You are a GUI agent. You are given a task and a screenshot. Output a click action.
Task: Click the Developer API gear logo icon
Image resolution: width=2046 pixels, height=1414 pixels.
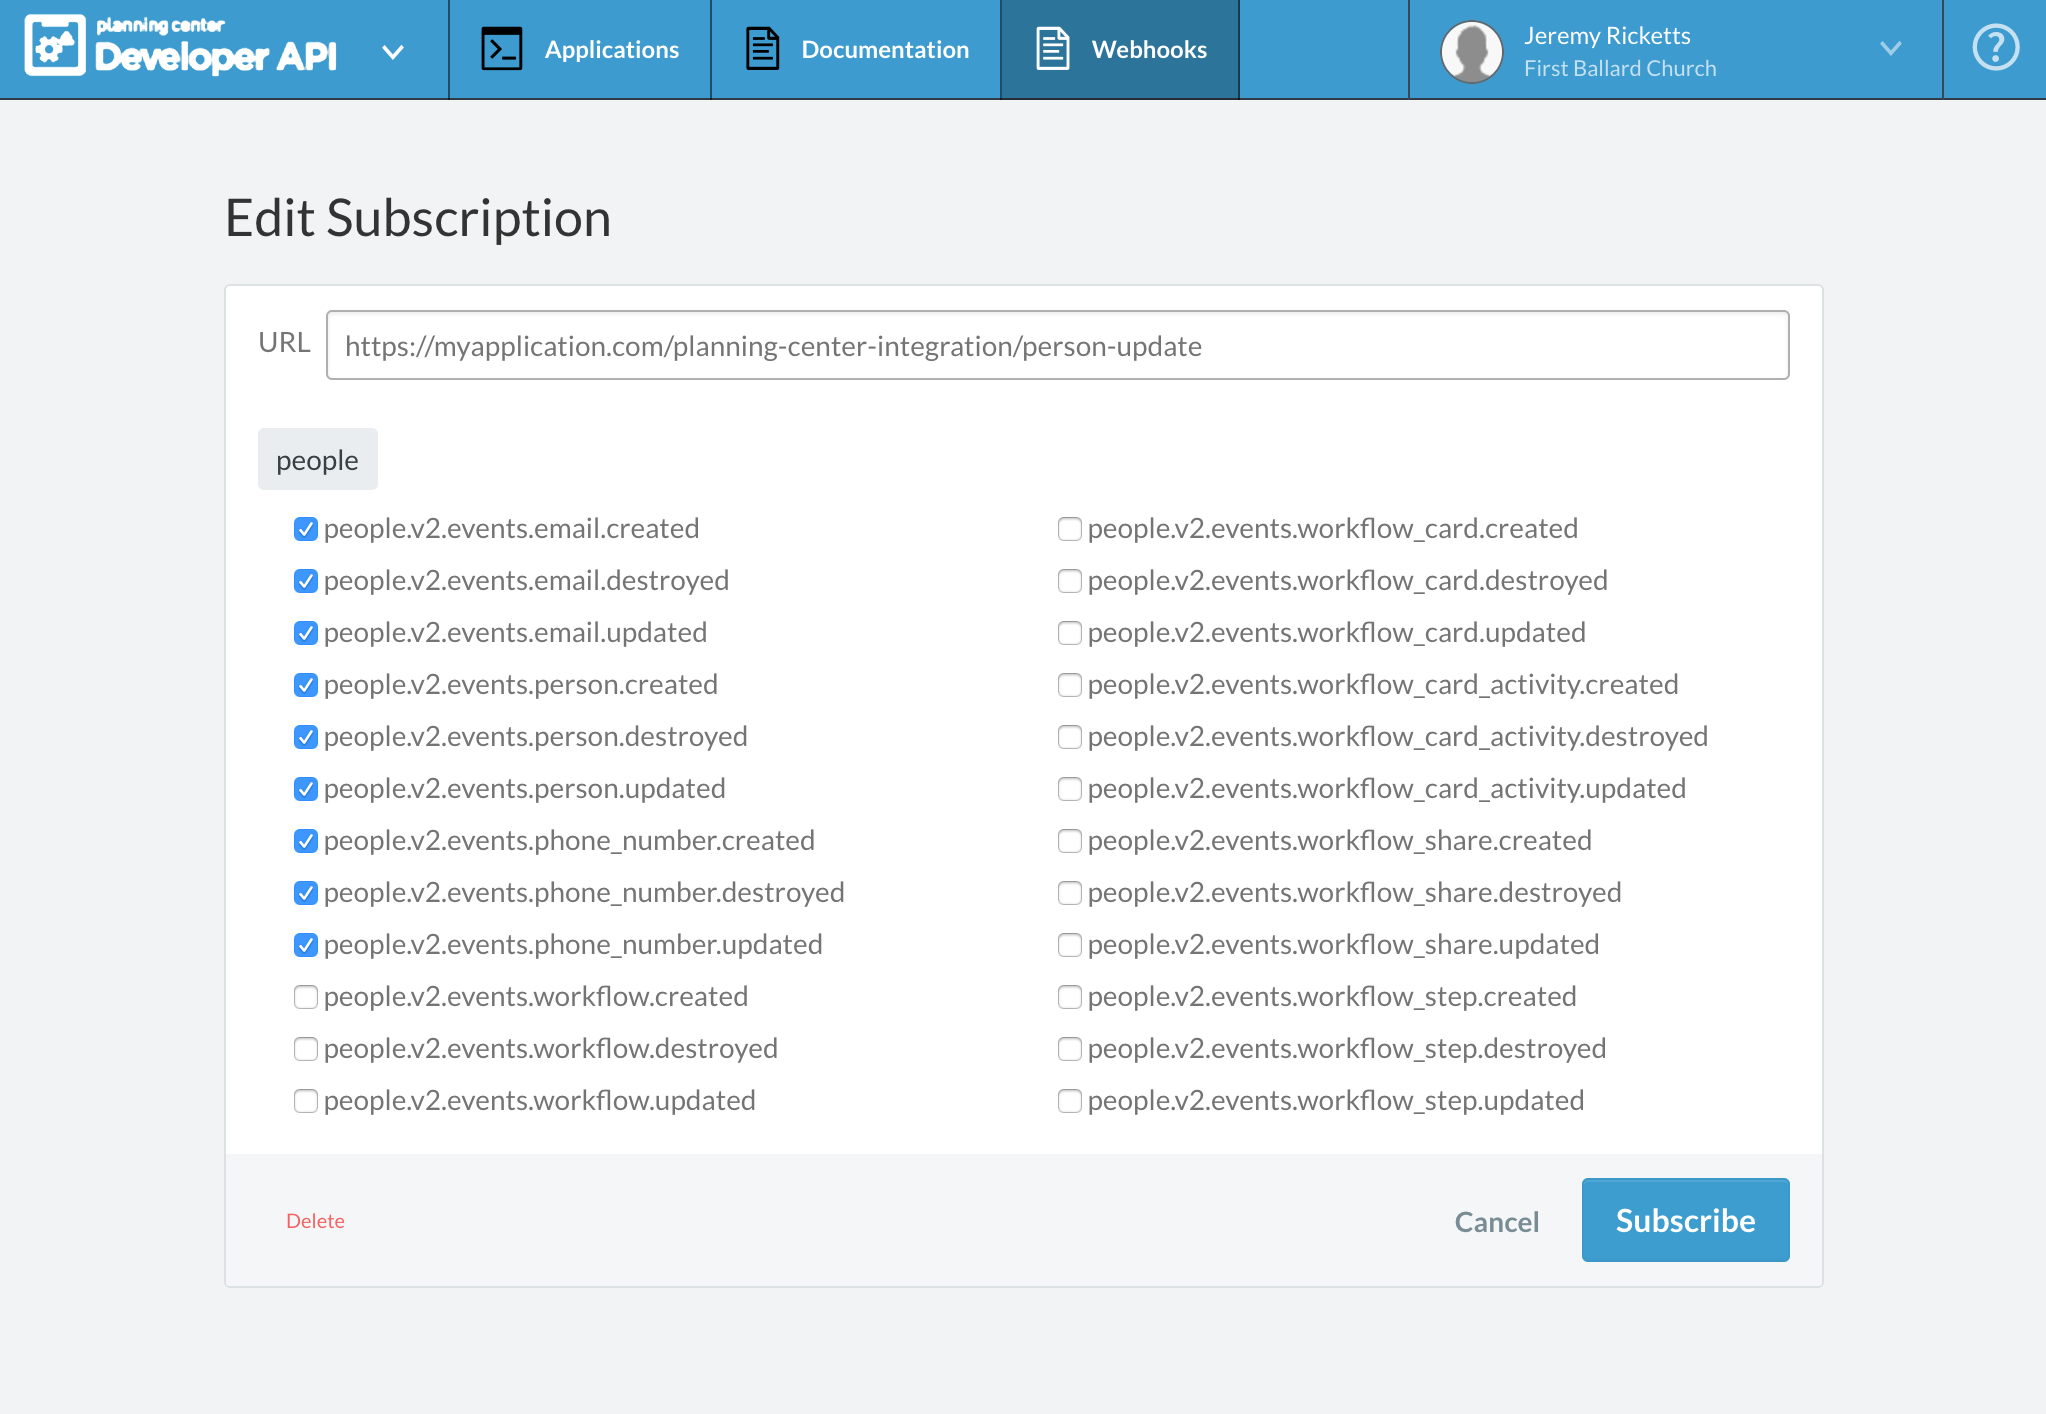pyautogui.click(x=54, y=46)
